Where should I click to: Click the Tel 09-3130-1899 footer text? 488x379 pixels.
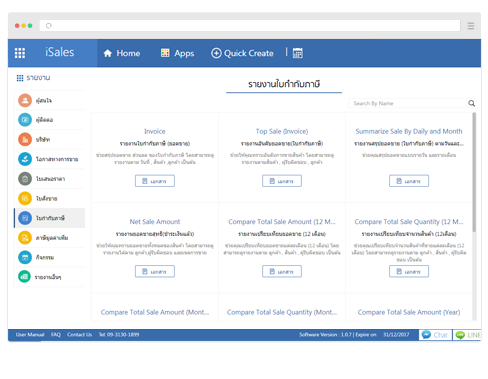pyautogui.click(x=119, y=335)
